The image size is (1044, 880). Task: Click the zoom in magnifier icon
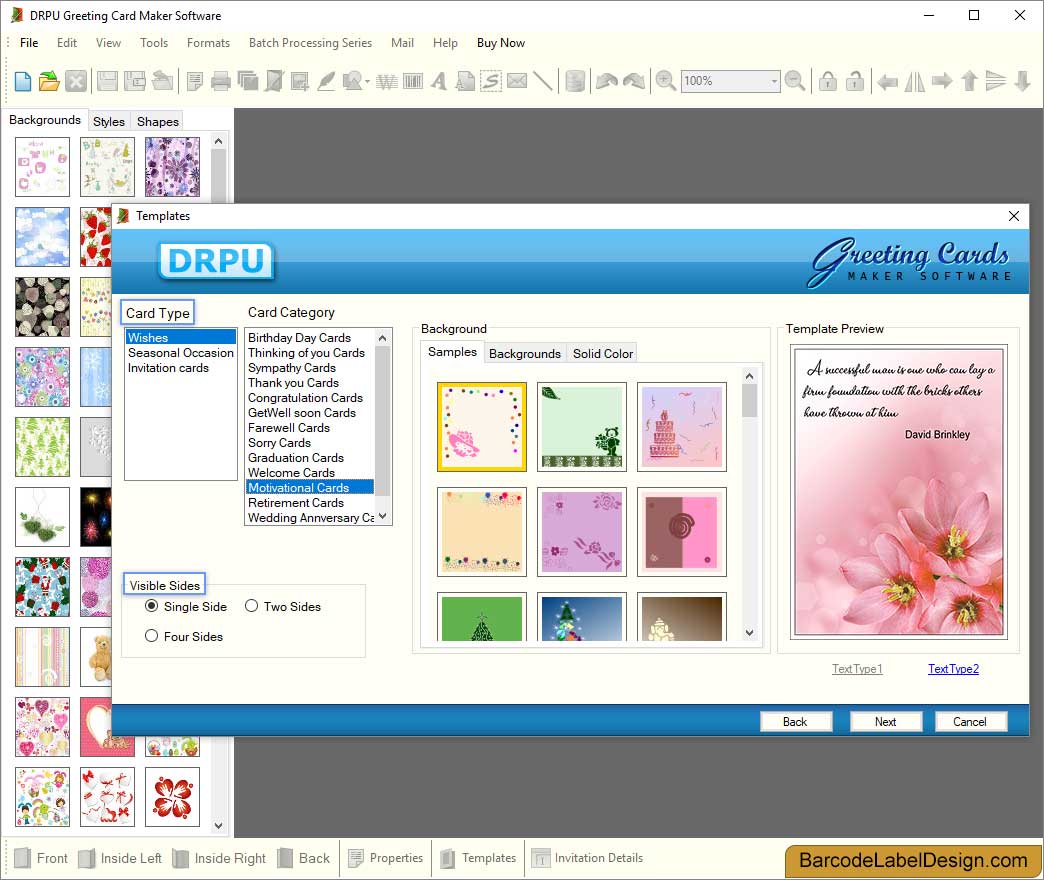tap(665, 81)
